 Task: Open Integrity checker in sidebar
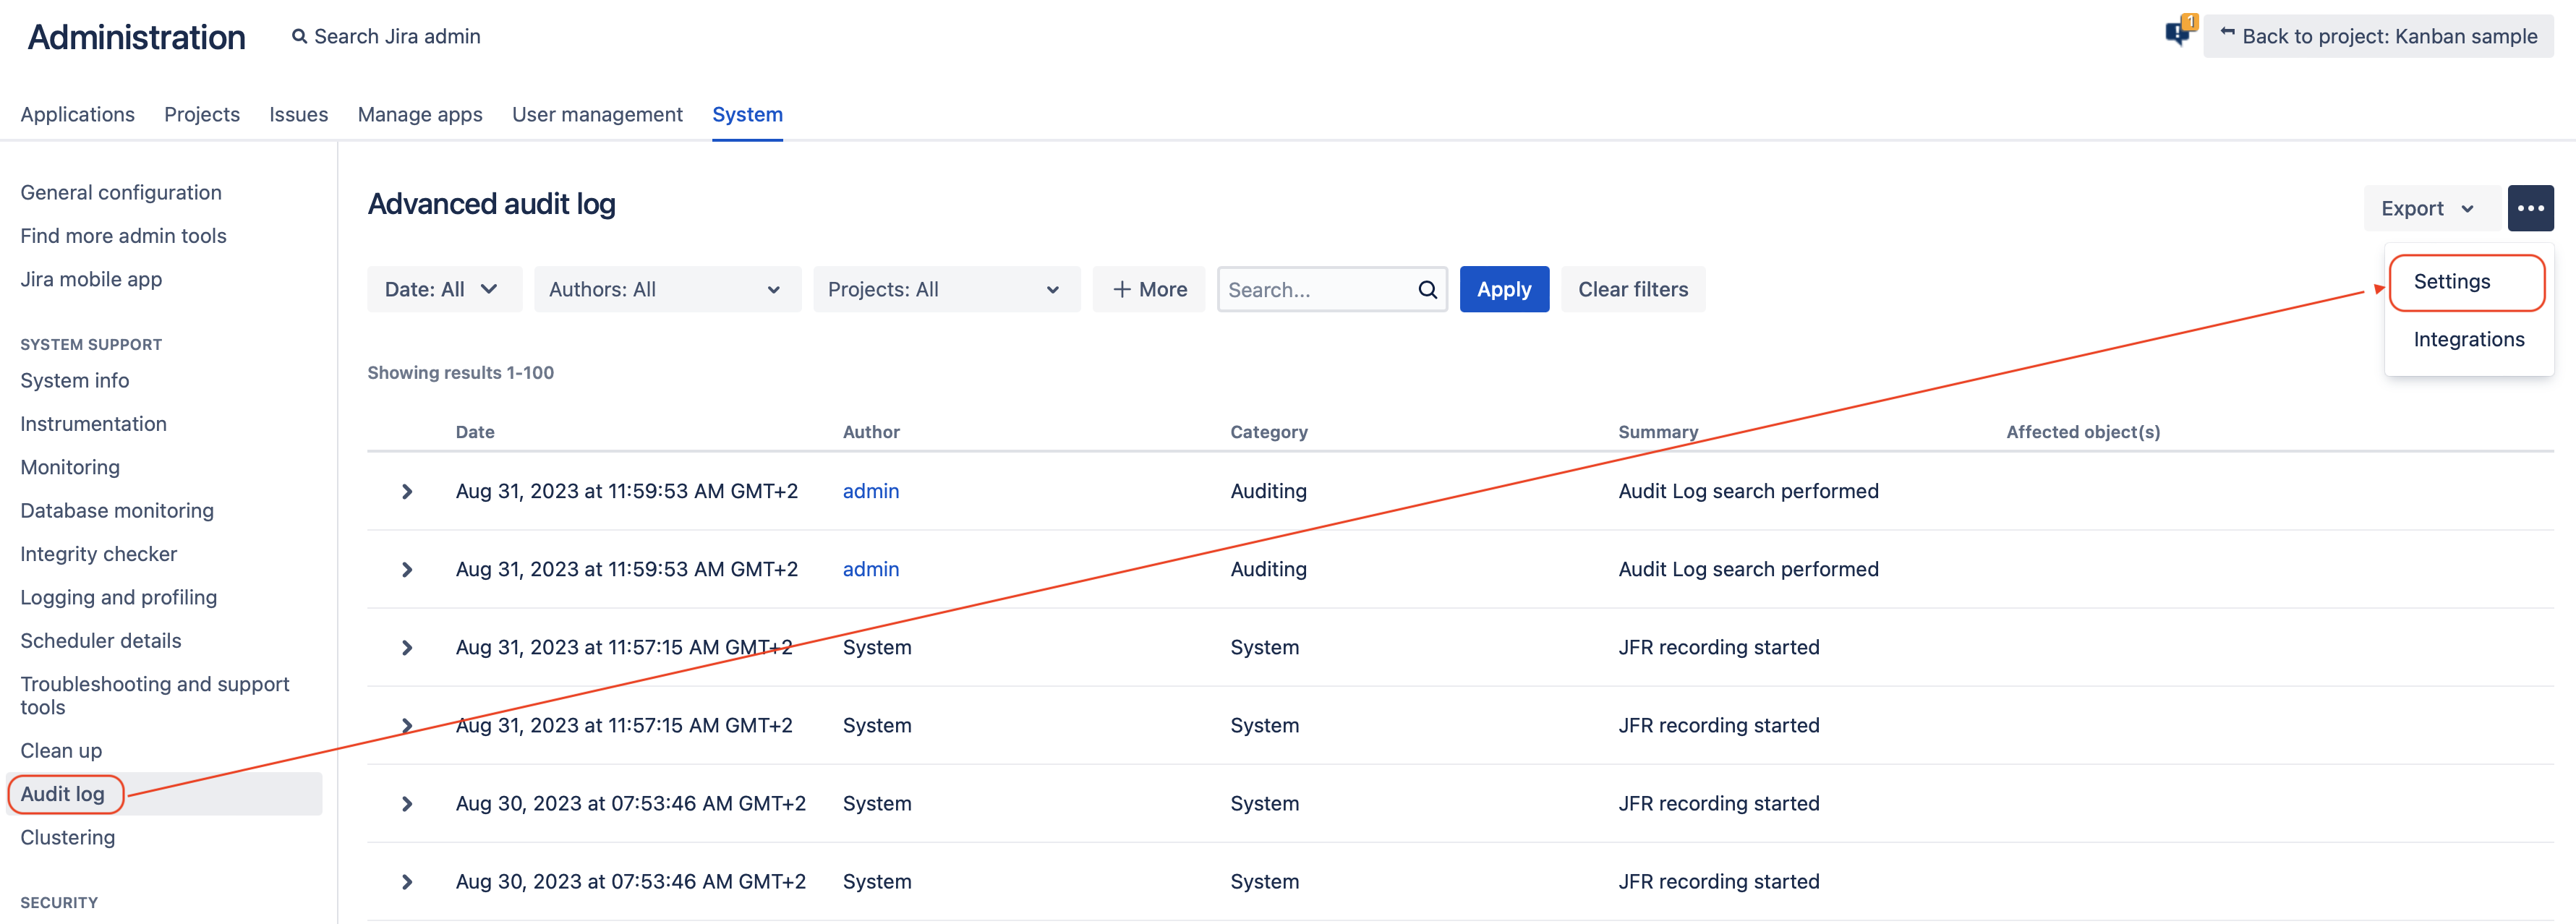(x=98, y=554)
